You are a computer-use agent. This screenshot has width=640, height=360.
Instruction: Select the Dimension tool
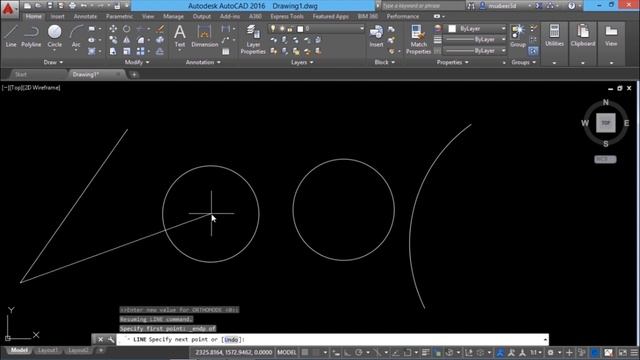pos(204,36)
